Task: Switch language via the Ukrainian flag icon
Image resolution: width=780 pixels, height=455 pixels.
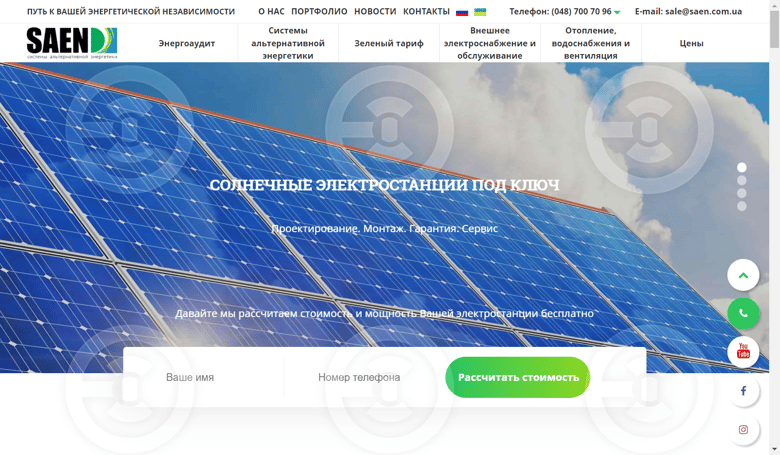Action: tap(480, 12)
